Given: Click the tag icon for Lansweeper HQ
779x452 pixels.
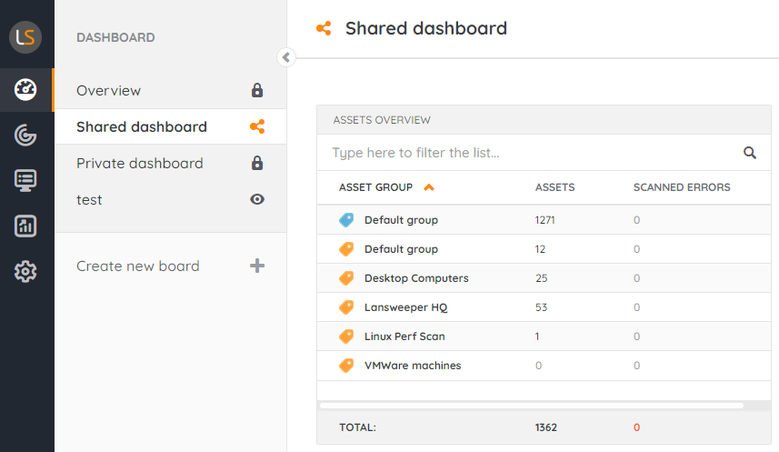Looking at the screenshot, I should 346,307.
